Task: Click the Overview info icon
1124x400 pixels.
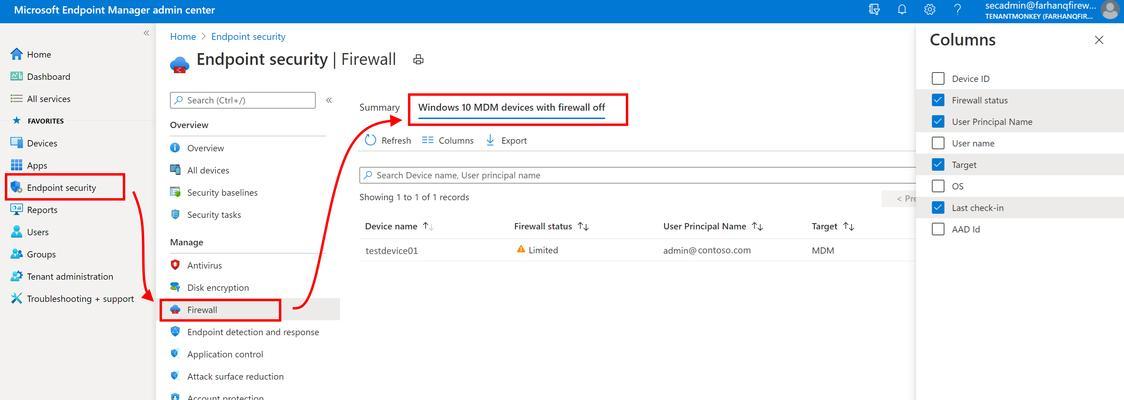Action: (x=175, y=148)
